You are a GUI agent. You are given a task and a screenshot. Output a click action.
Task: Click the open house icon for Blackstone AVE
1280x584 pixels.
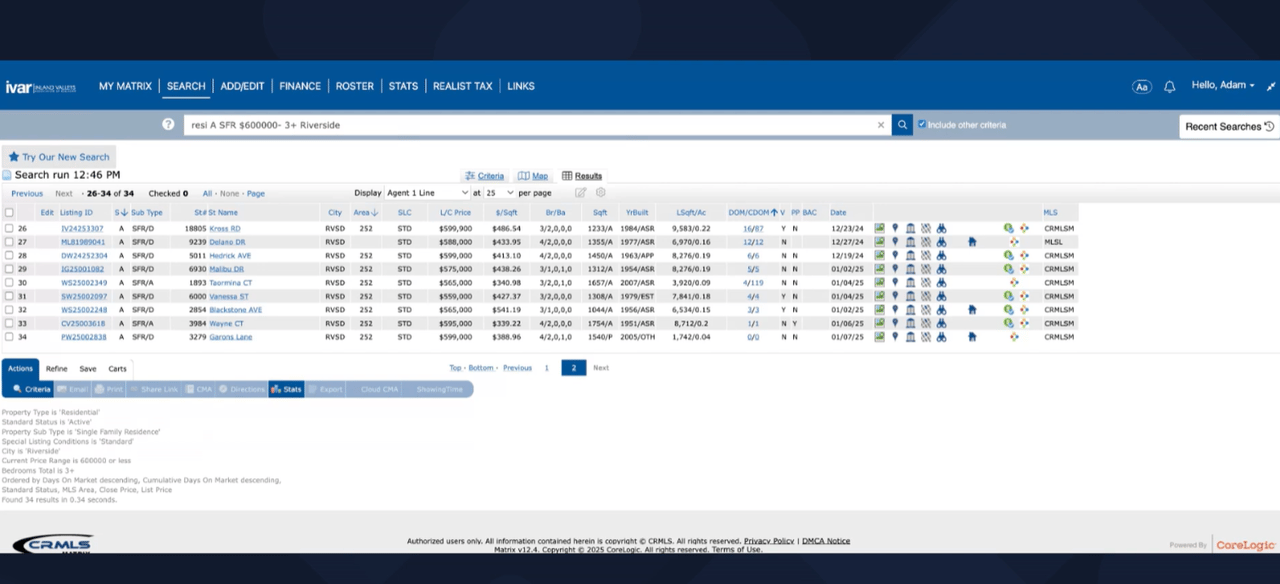(x=972, y=310)
